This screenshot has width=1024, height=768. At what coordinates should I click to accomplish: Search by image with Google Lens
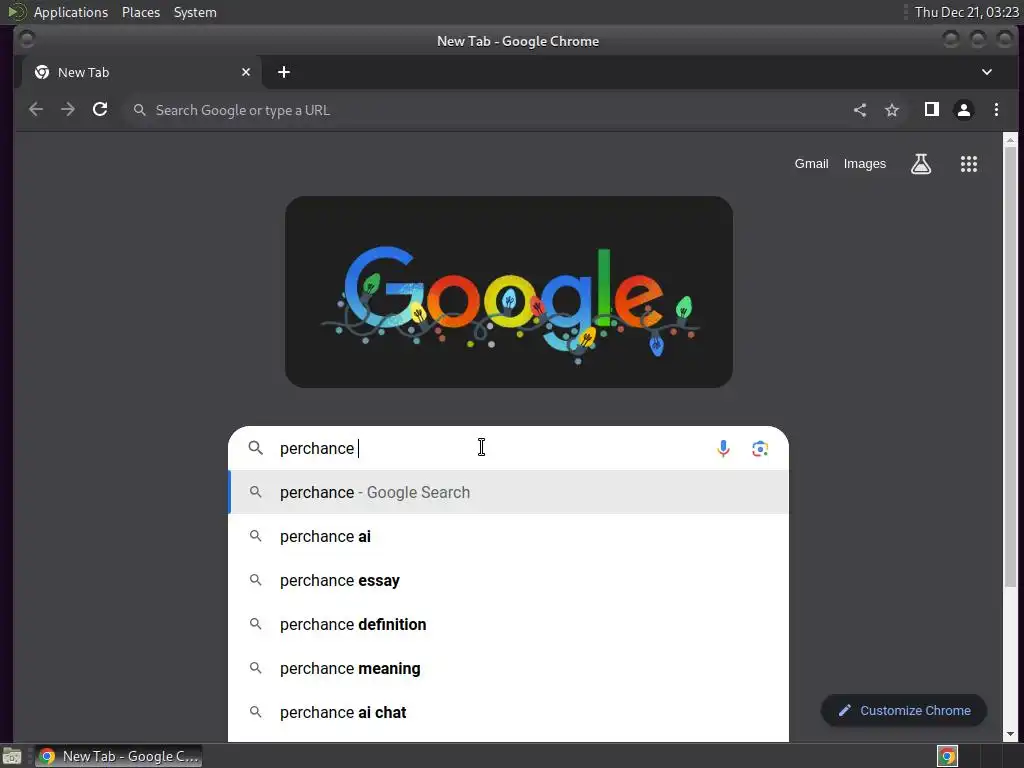pyautogui.click(x=760, y=449)
